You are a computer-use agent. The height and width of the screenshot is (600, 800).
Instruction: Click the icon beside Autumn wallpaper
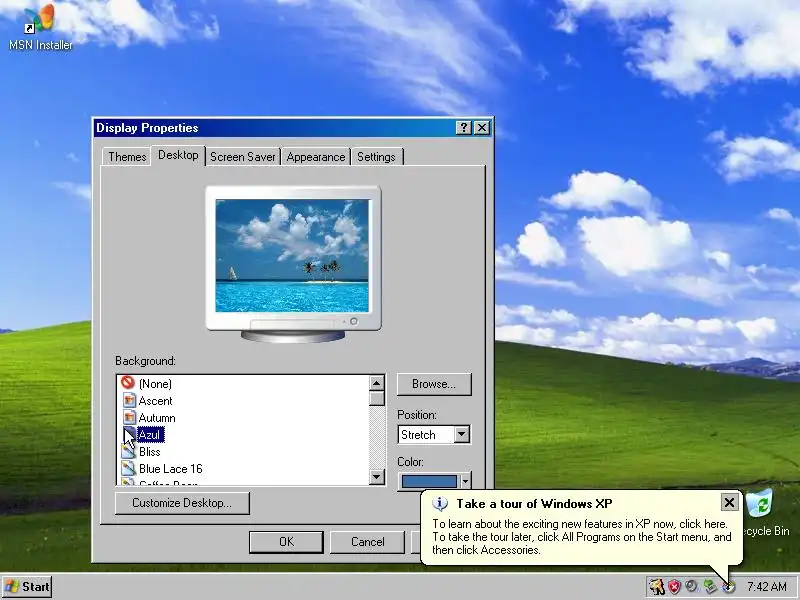pos(130,418)
